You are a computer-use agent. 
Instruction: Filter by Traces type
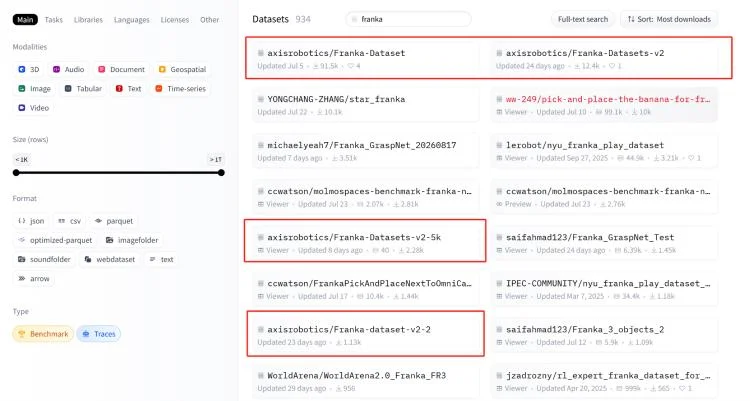(99, 334)
